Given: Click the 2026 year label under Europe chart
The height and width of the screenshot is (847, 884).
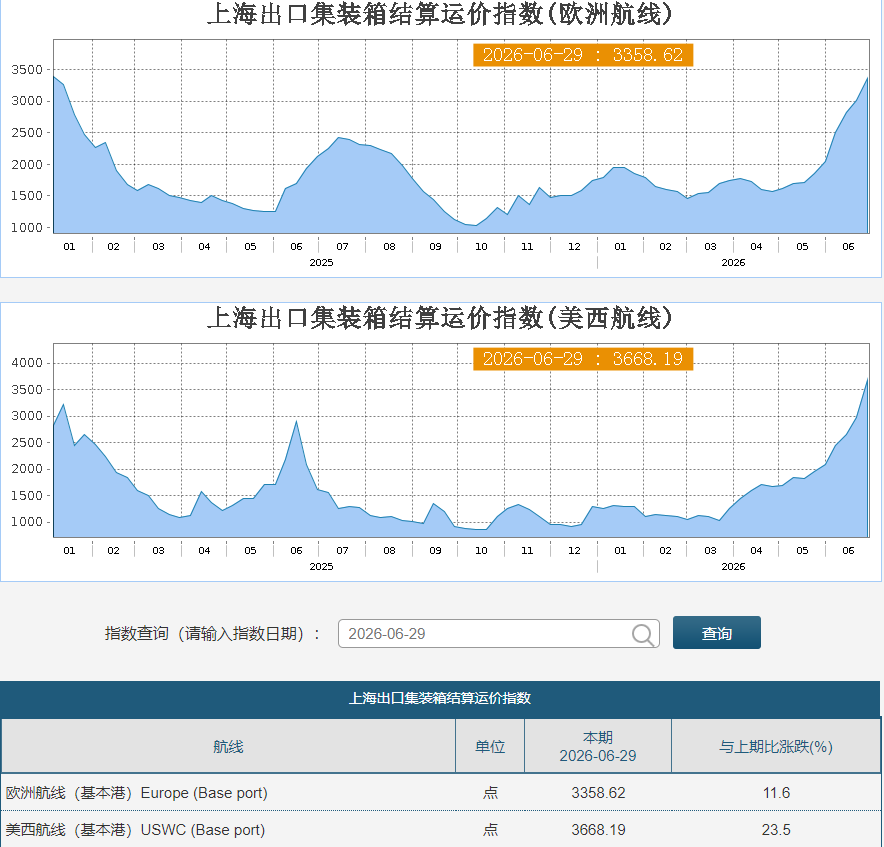Looking at the screenshot, I should click(x=733, y=263).
